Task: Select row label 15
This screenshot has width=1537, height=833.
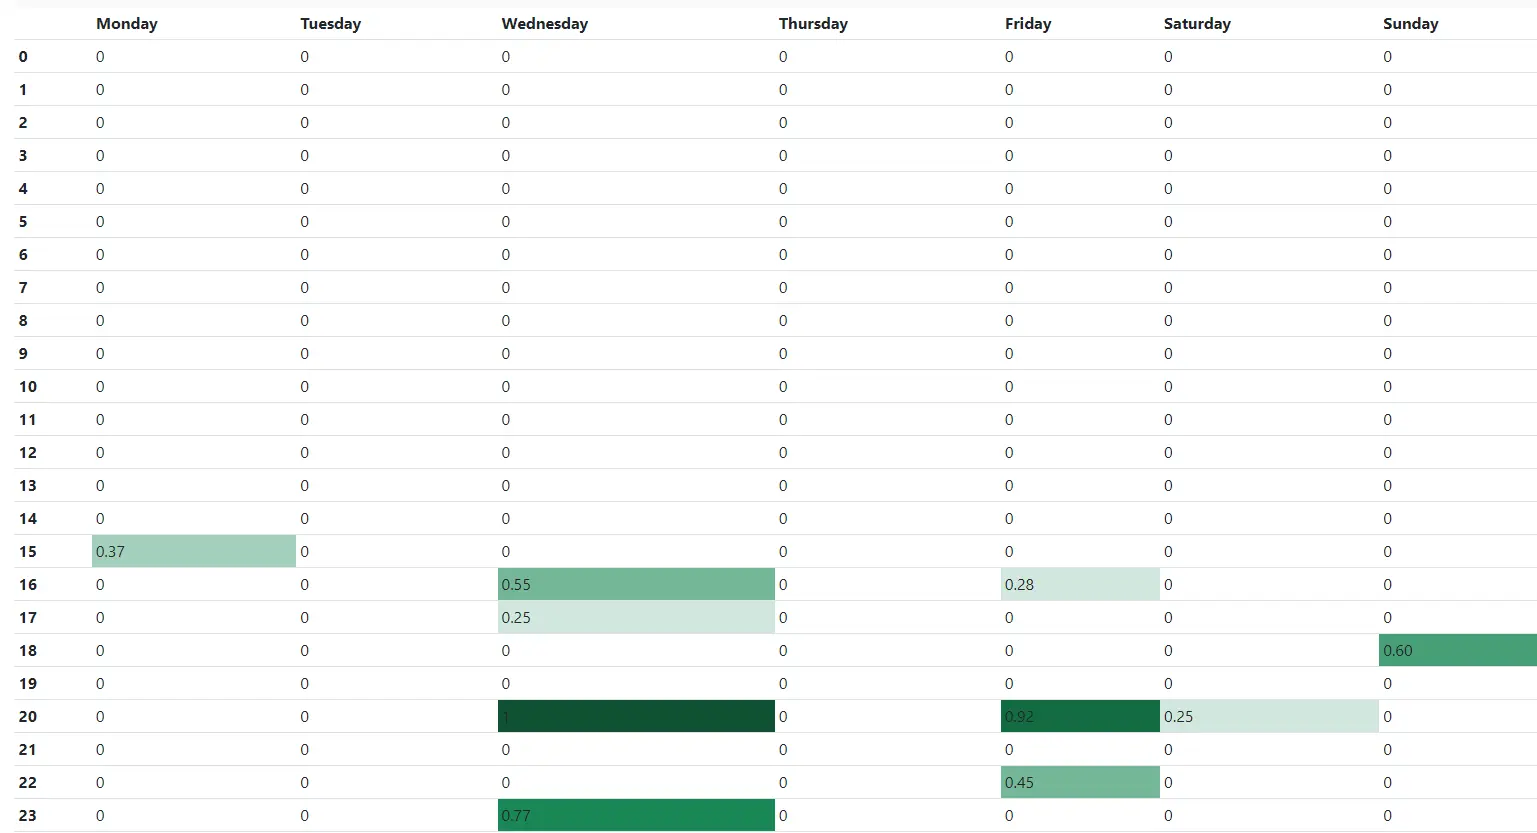Action: click(28, 551)
